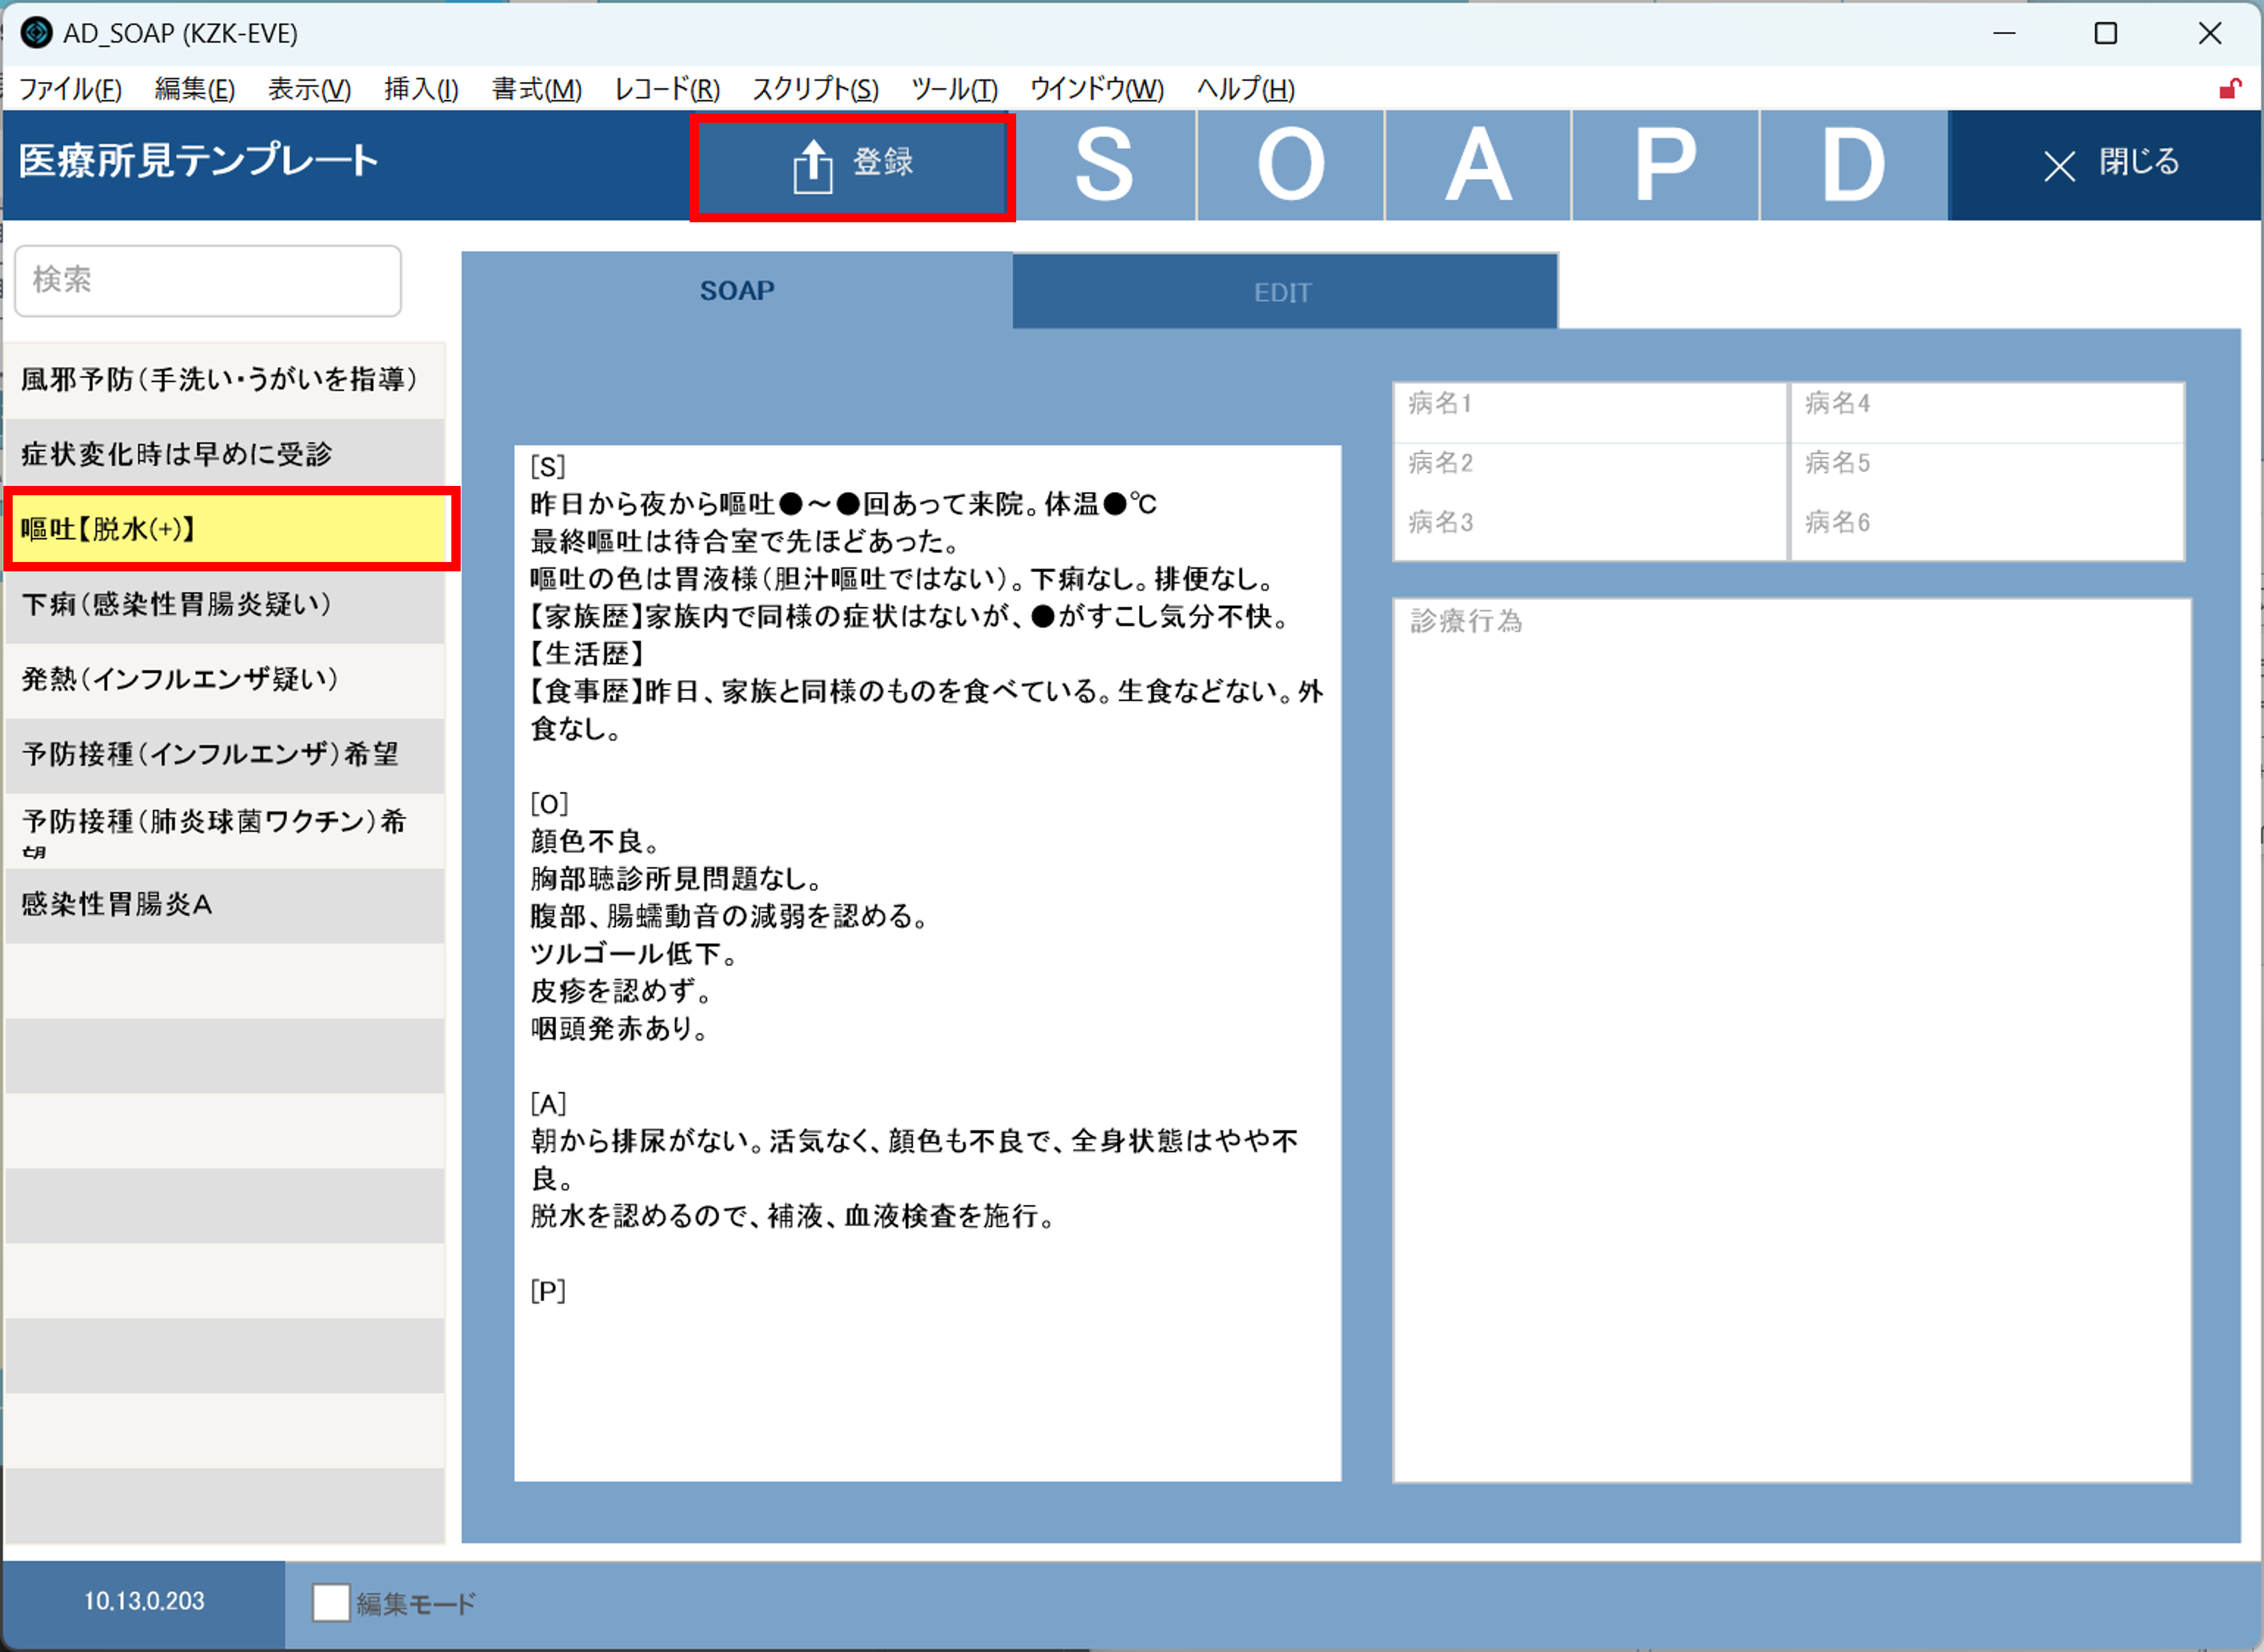Switch to the SOAP tab
The width and height of the screenshot is (2264, 1652).
coord(737,291)
